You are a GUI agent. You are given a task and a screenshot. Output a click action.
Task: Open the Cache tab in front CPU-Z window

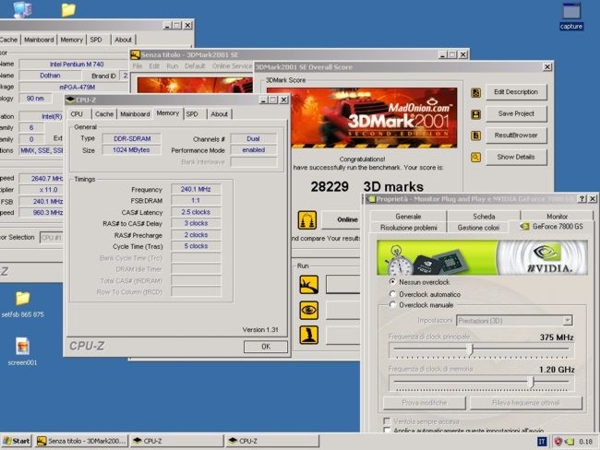coord(105,114)
